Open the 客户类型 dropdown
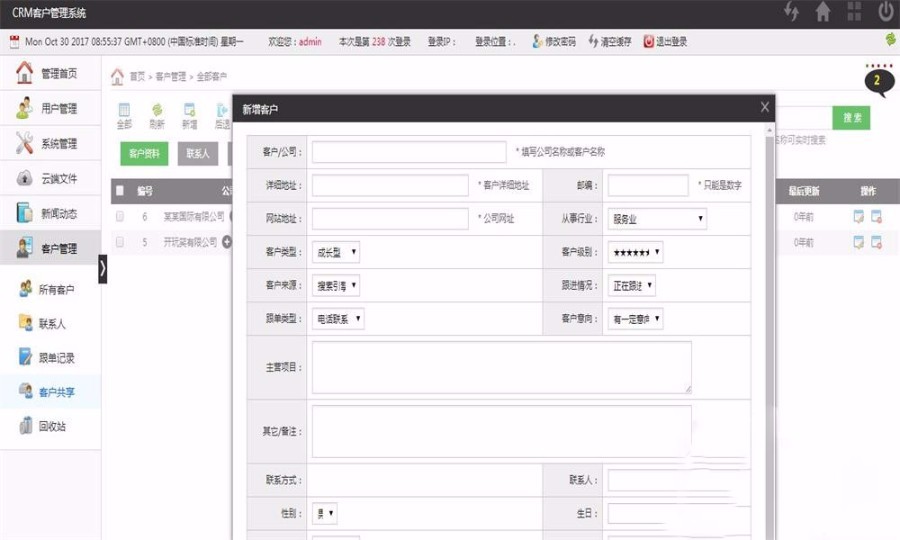Screen dimensions: 900x540 (336, 252)
